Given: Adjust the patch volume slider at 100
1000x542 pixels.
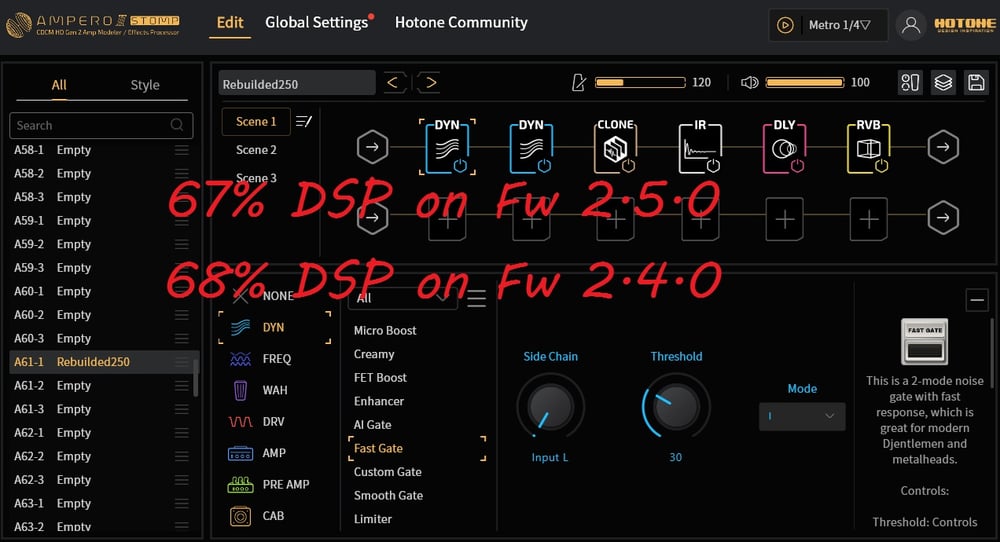Looking at the screenshot, I should click(x=805, y=82).
